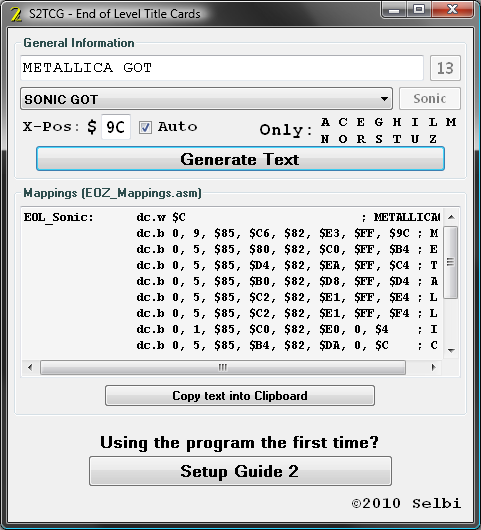Click the METALLICA GOT text input field
This screenshot has height=530, width=481.
pos(222,68)
